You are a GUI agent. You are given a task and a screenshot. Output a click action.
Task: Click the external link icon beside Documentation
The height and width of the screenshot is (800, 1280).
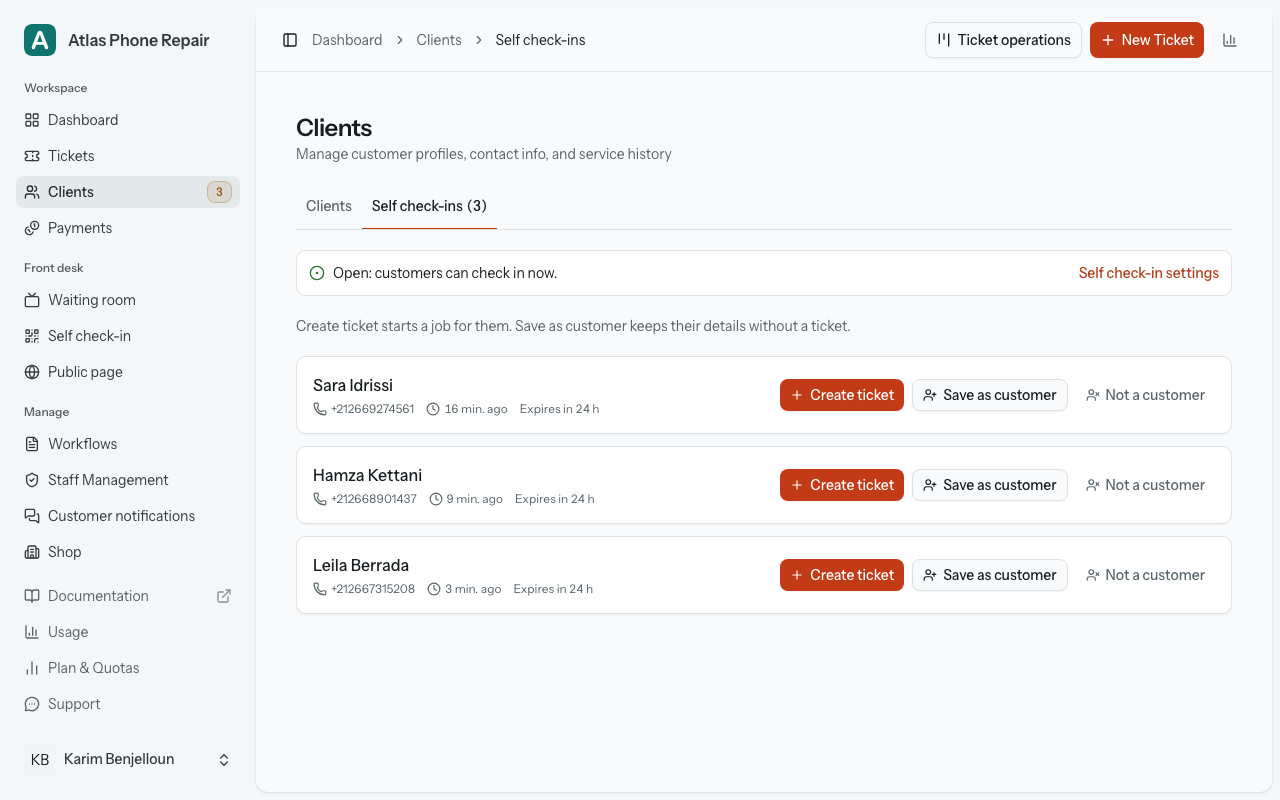tap(224, 596)
